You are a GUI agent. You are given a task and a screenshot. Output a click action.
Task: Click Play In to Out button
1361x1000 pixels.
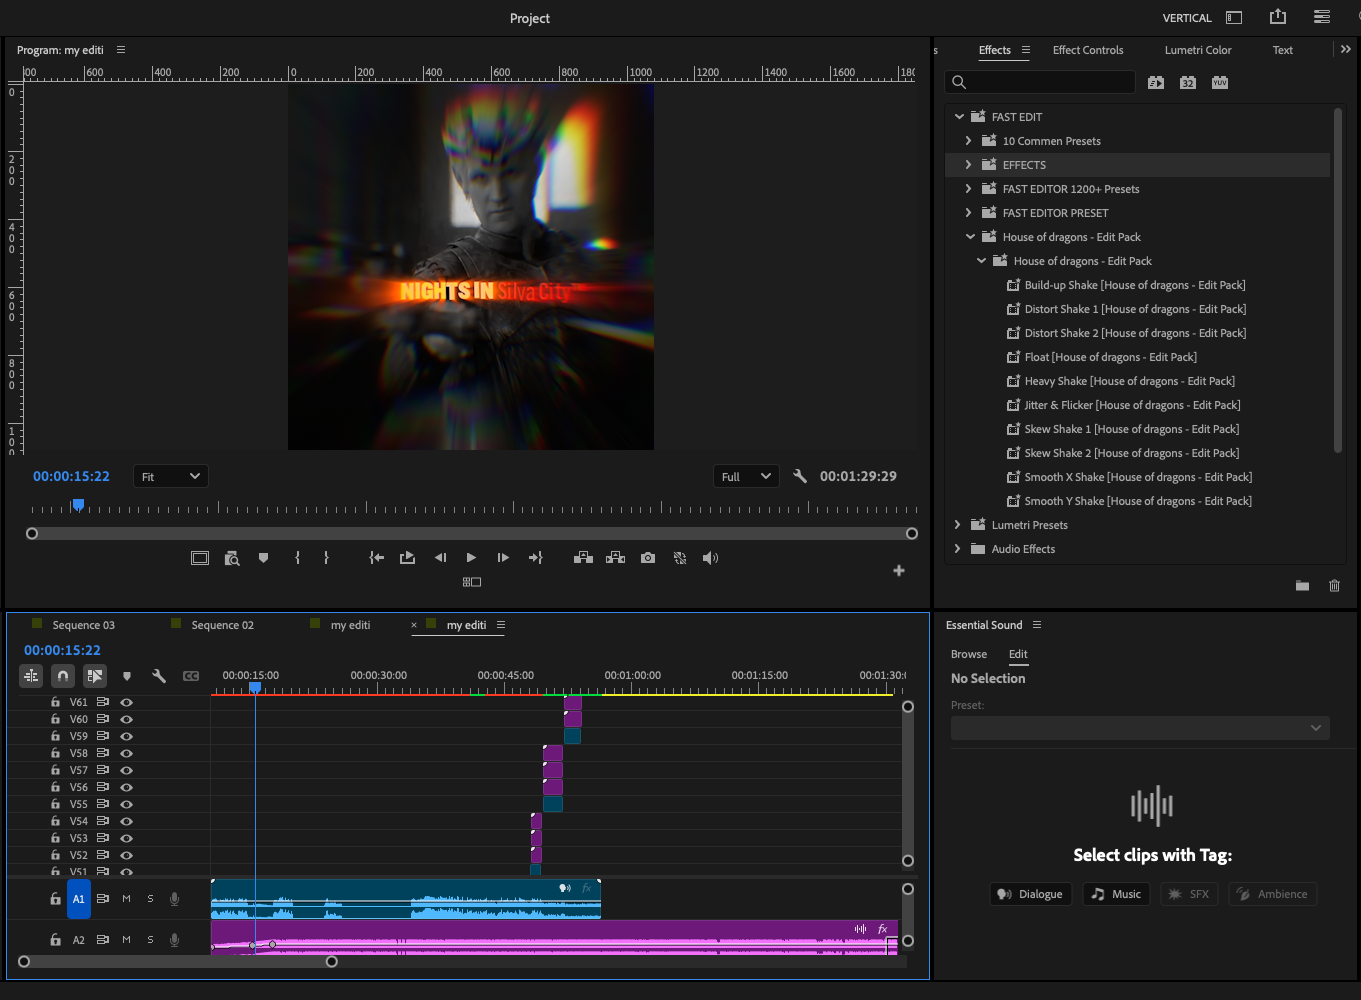coord(407,558)
